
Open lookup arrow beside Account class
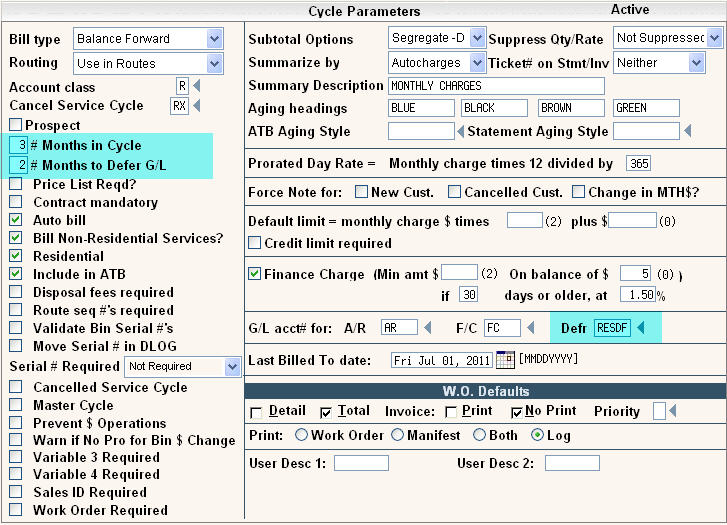197,86
